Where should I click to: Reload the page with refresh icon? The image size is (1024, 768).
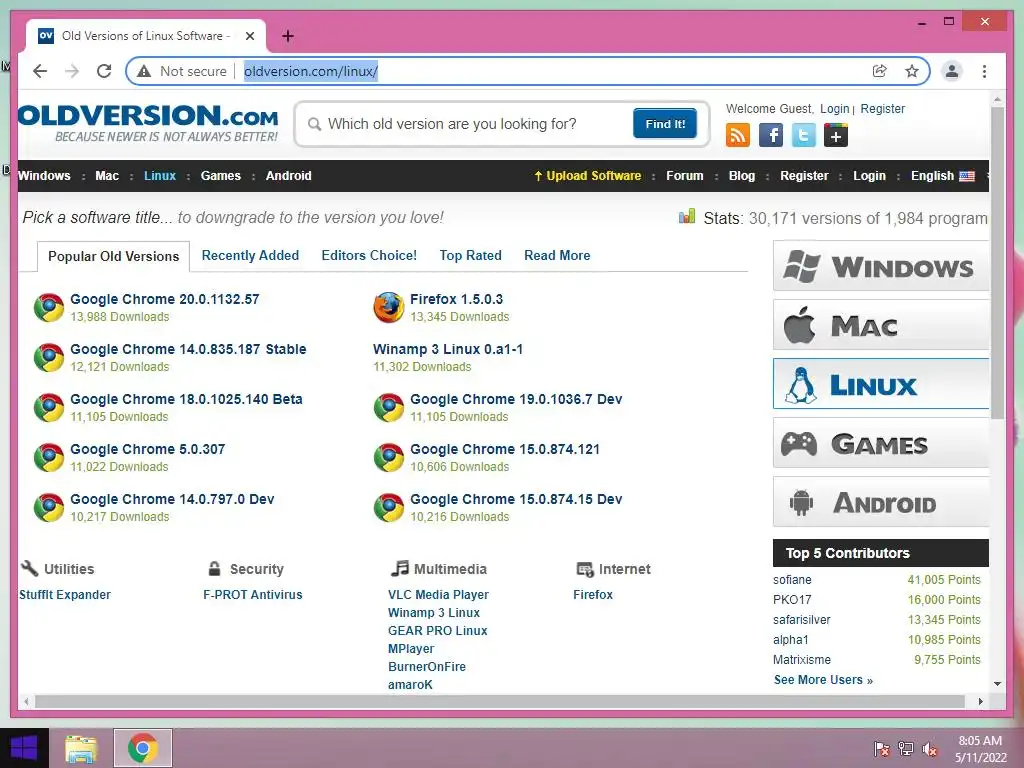104,71
